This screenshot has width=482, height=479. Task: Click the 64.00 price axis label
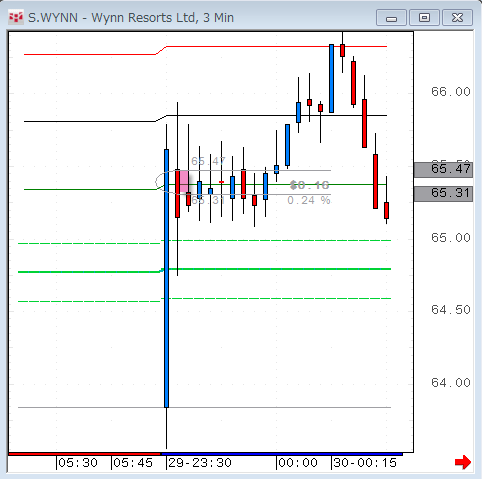451,383
